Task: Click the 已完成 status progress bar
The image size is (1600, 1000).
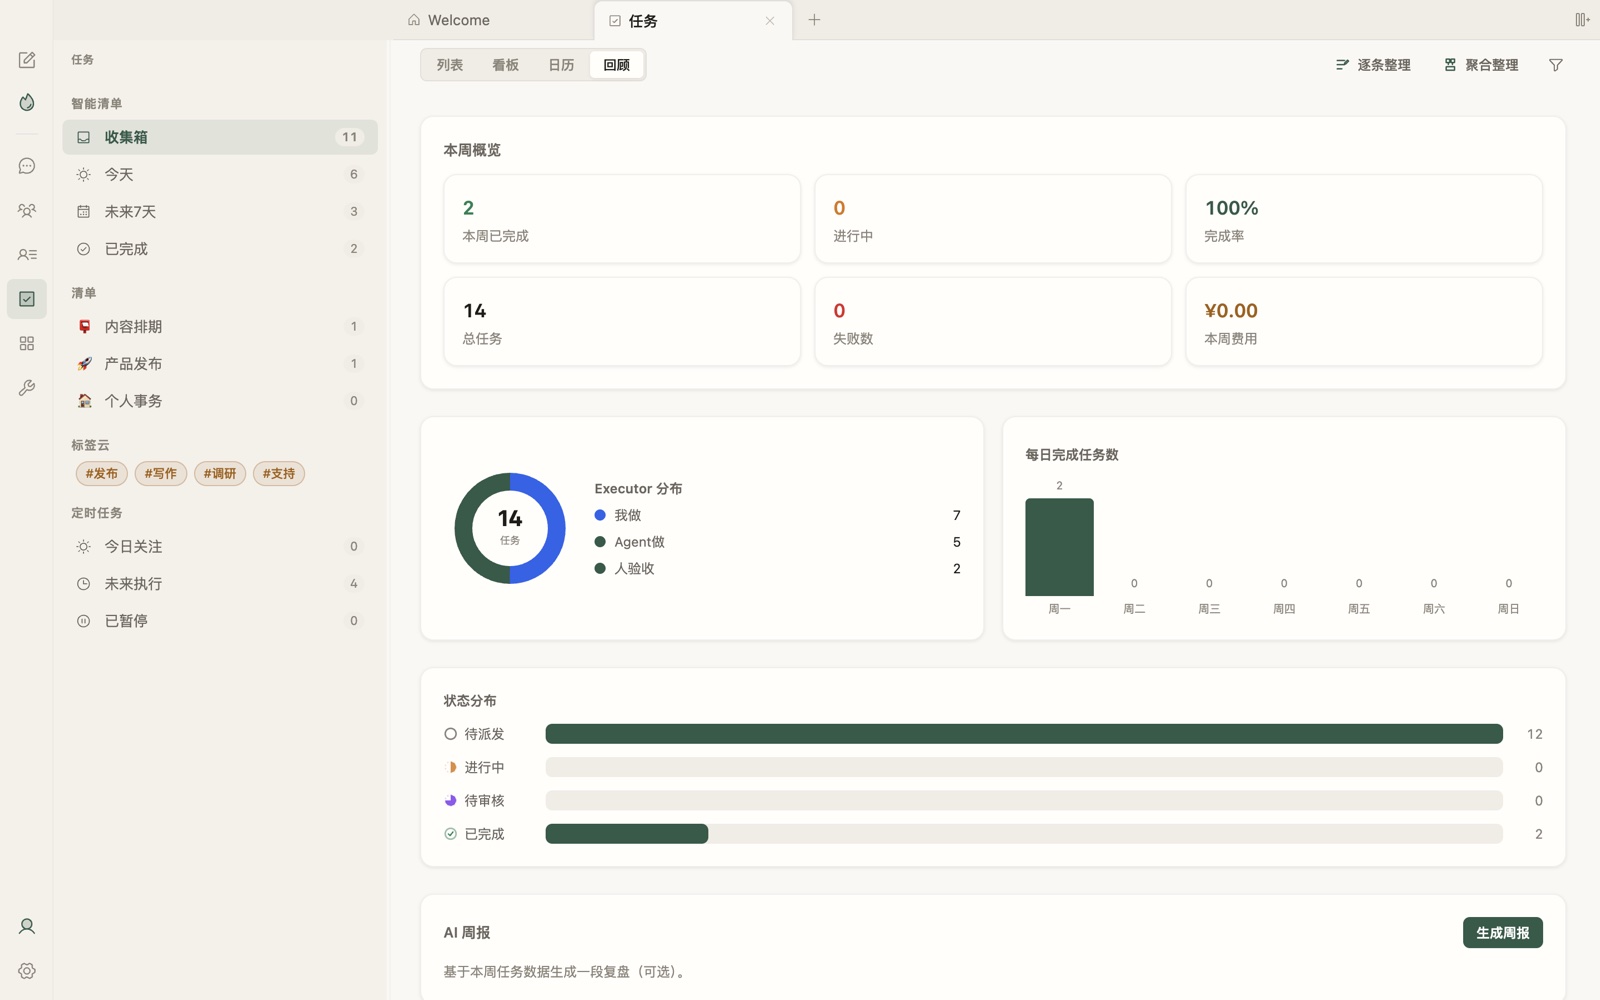Action: 1024,834
